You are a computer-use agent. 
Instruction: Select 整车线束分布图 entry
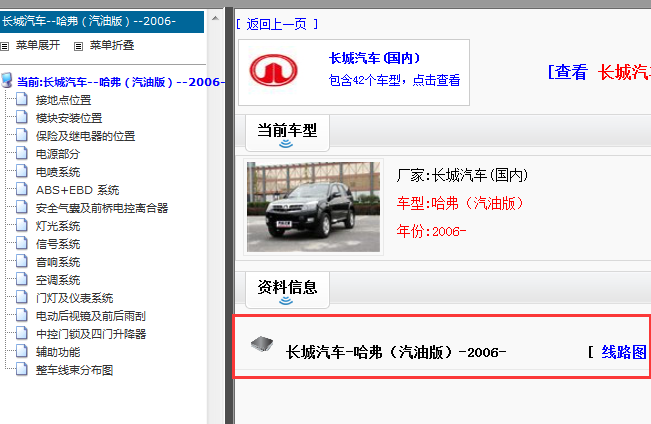tap(74, 370)
